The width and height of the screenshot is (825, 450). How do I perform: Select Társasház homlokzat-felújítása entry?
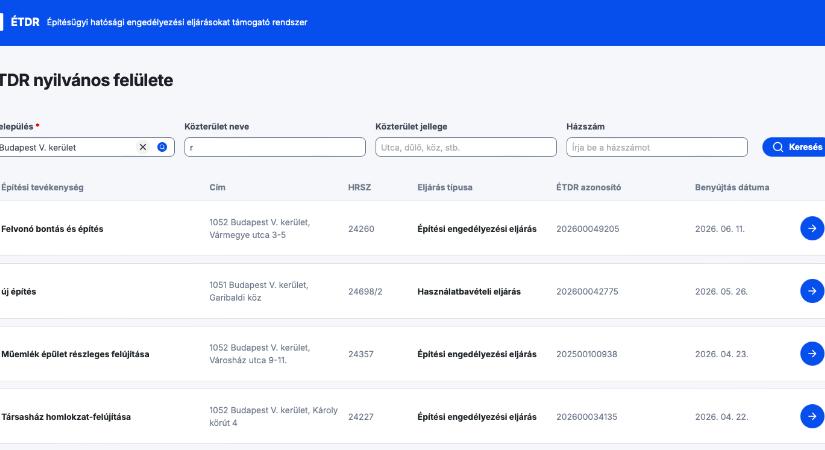pos(66,417)
